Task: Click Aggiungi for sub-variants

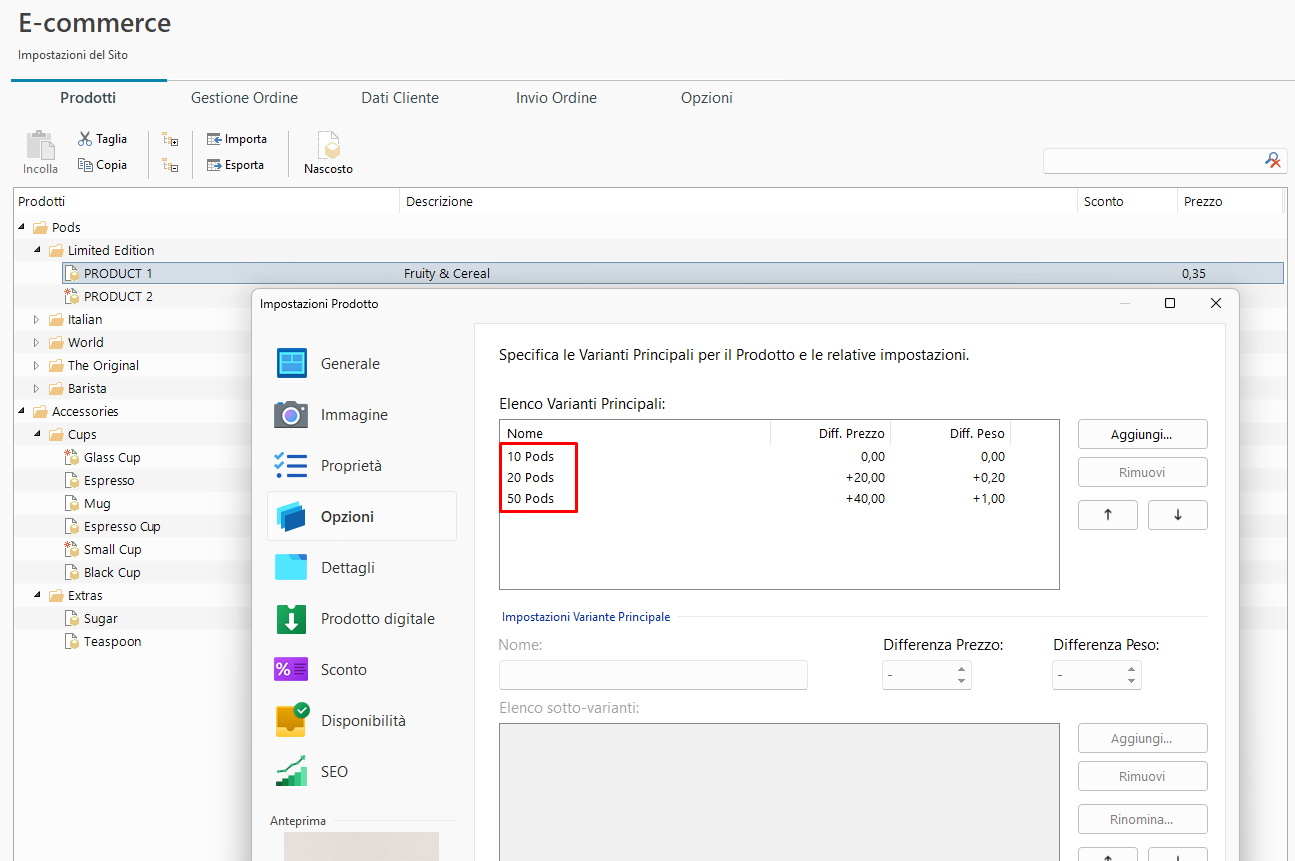Action: coord(1142,738)
